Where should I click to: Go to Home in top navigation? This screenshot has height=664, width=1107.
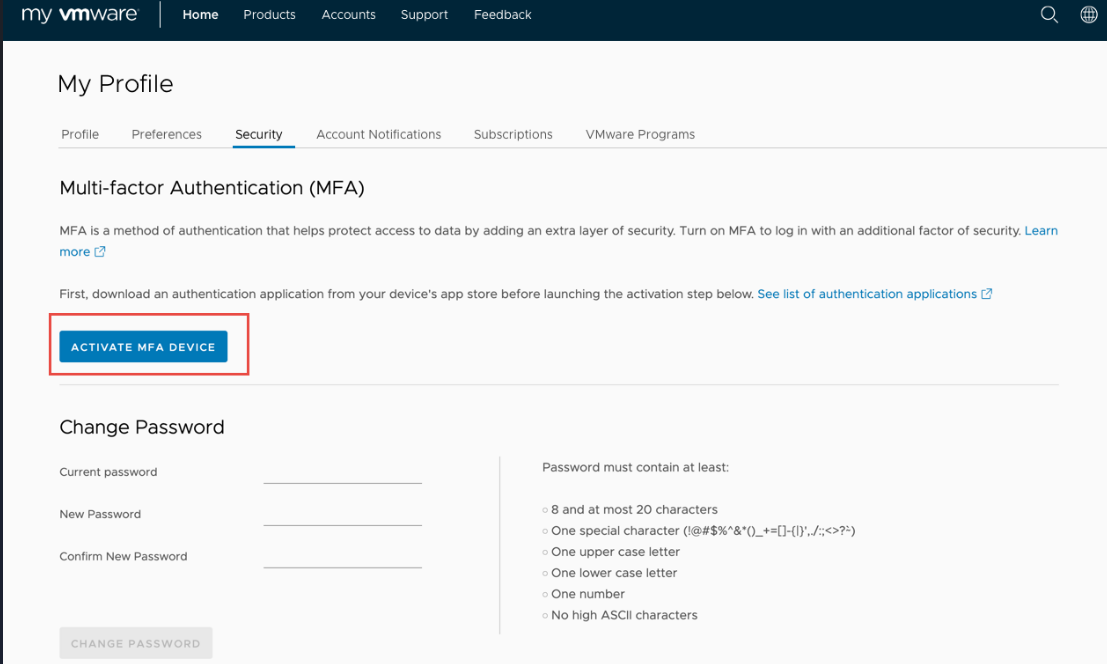tap(200, 15)
